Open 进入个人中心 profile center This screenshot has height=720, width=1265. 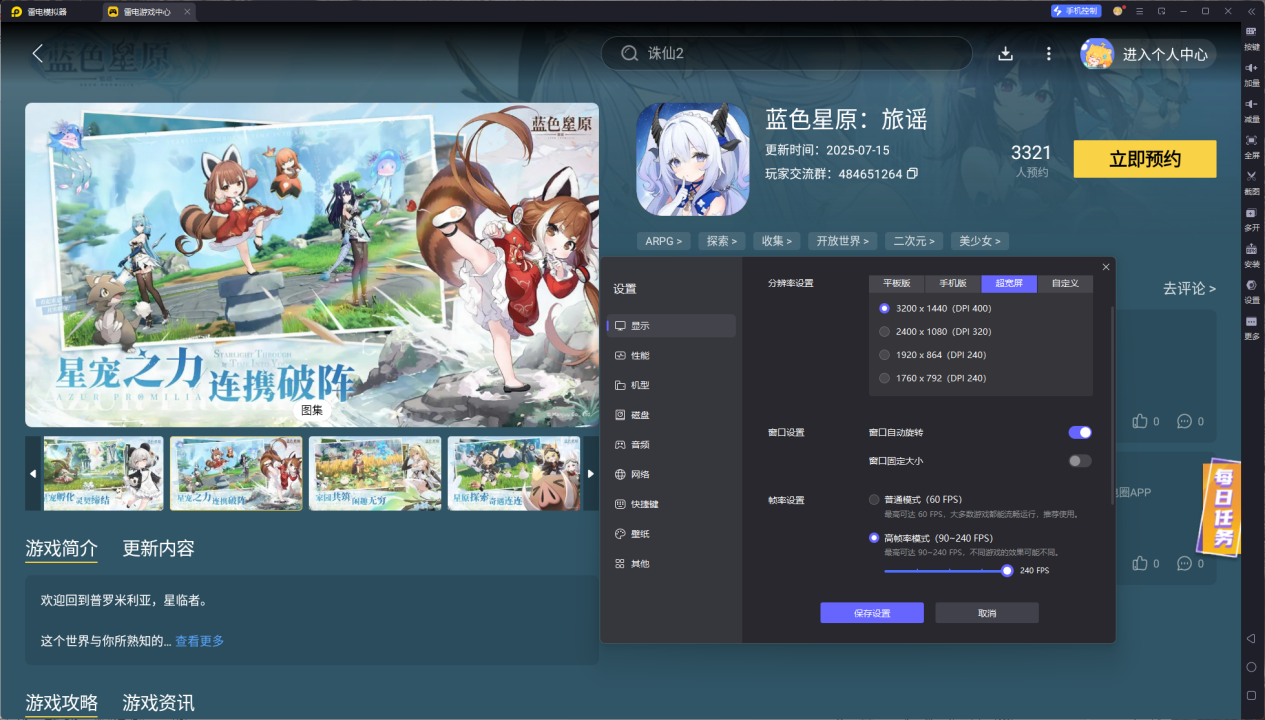(1148, 54)
